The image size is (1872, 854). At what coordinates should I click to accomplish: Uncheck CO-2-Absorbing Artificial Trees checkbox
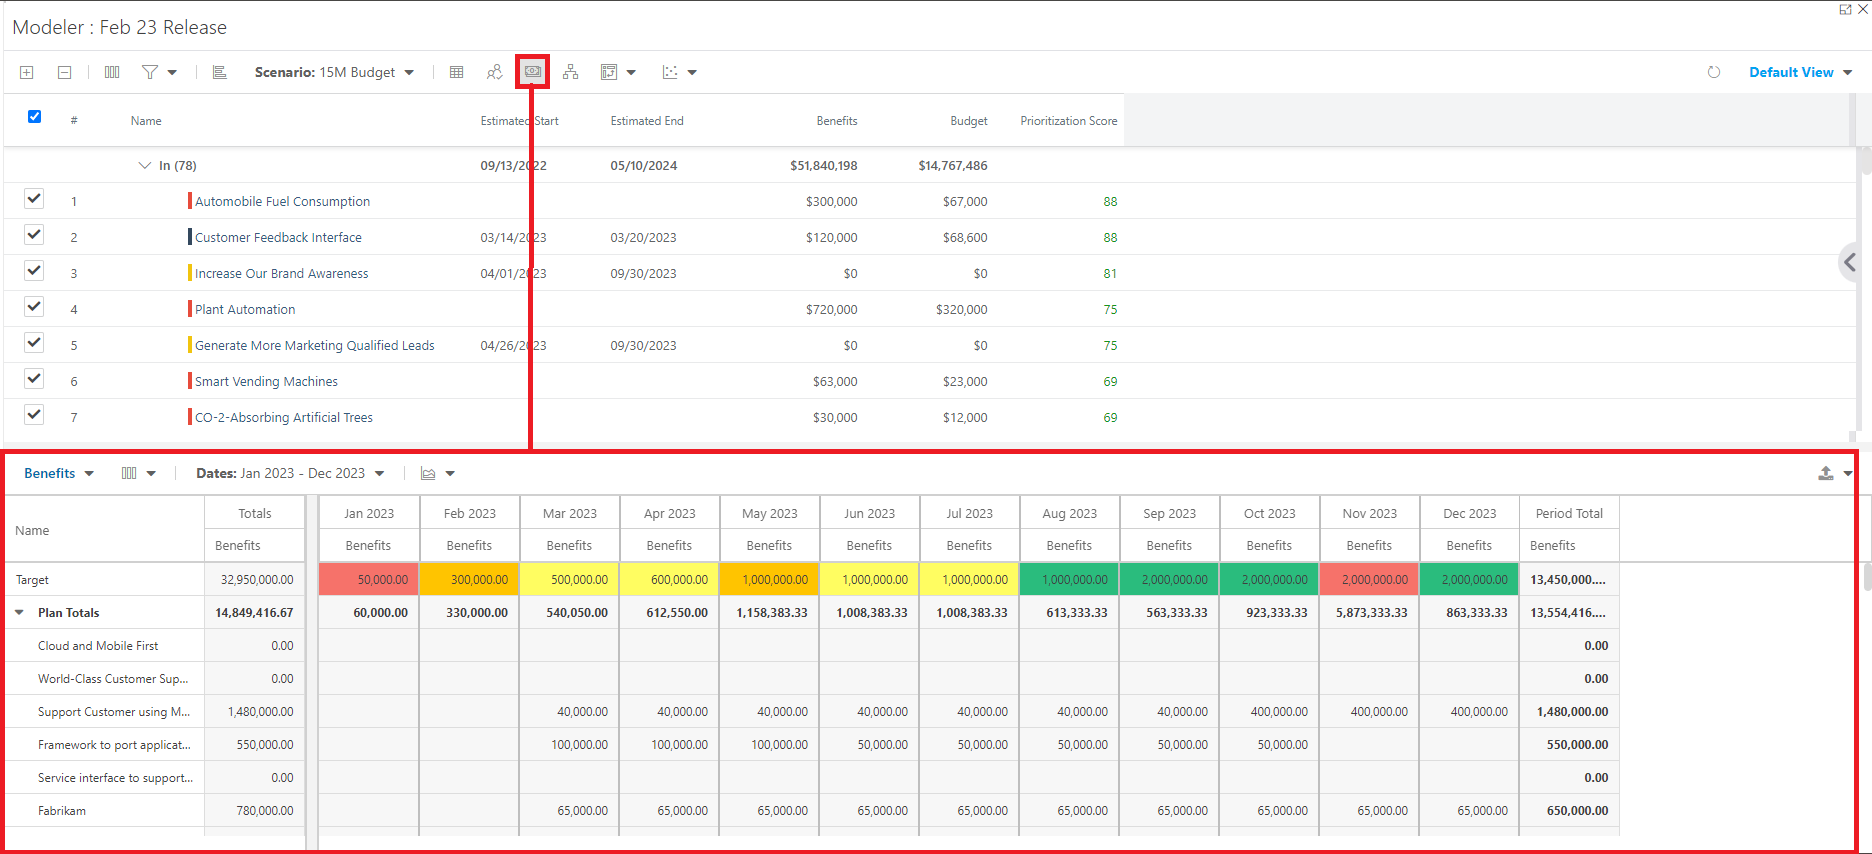pos(34,414)
